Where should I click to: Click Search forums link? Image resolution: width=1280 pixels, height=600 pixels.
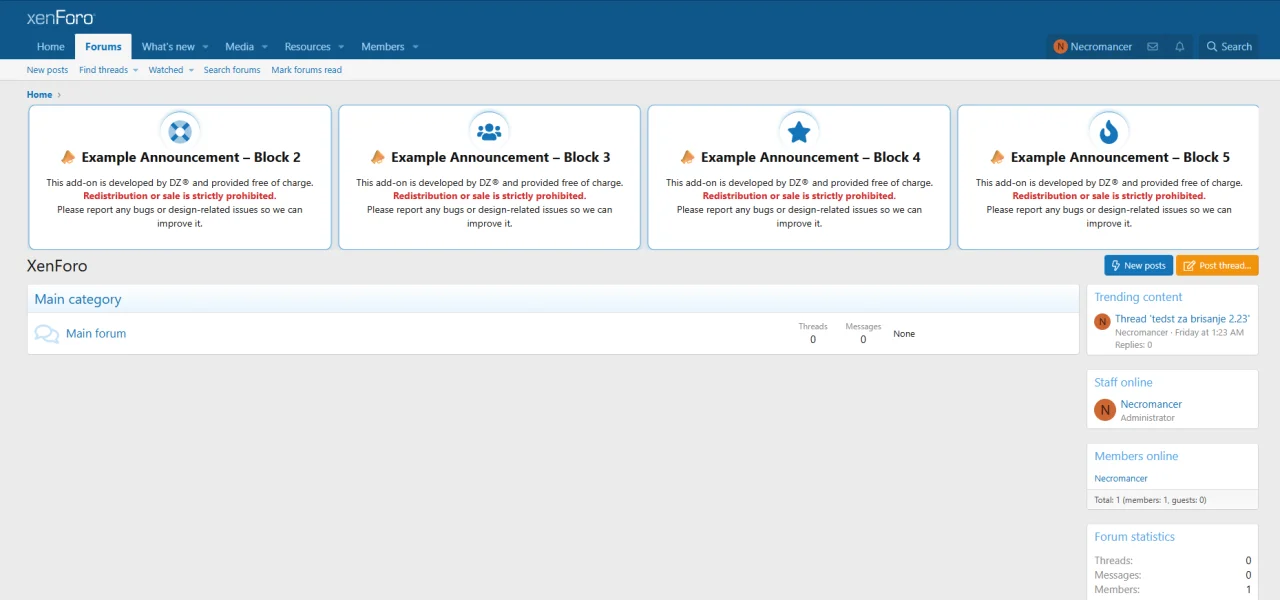tap(232, 70)
